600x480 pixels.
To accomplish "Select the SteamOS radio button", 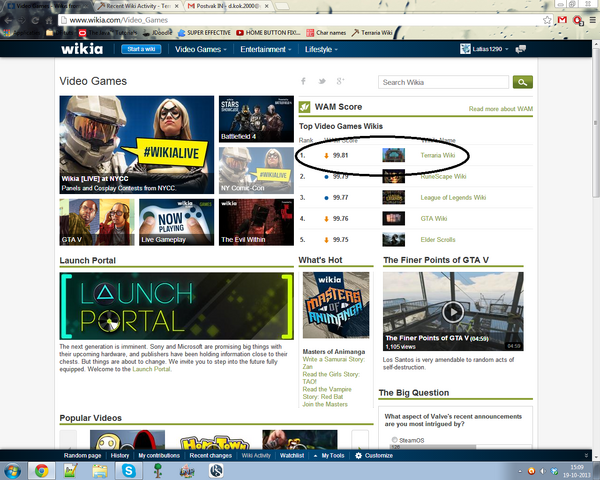I will (395, 440).
